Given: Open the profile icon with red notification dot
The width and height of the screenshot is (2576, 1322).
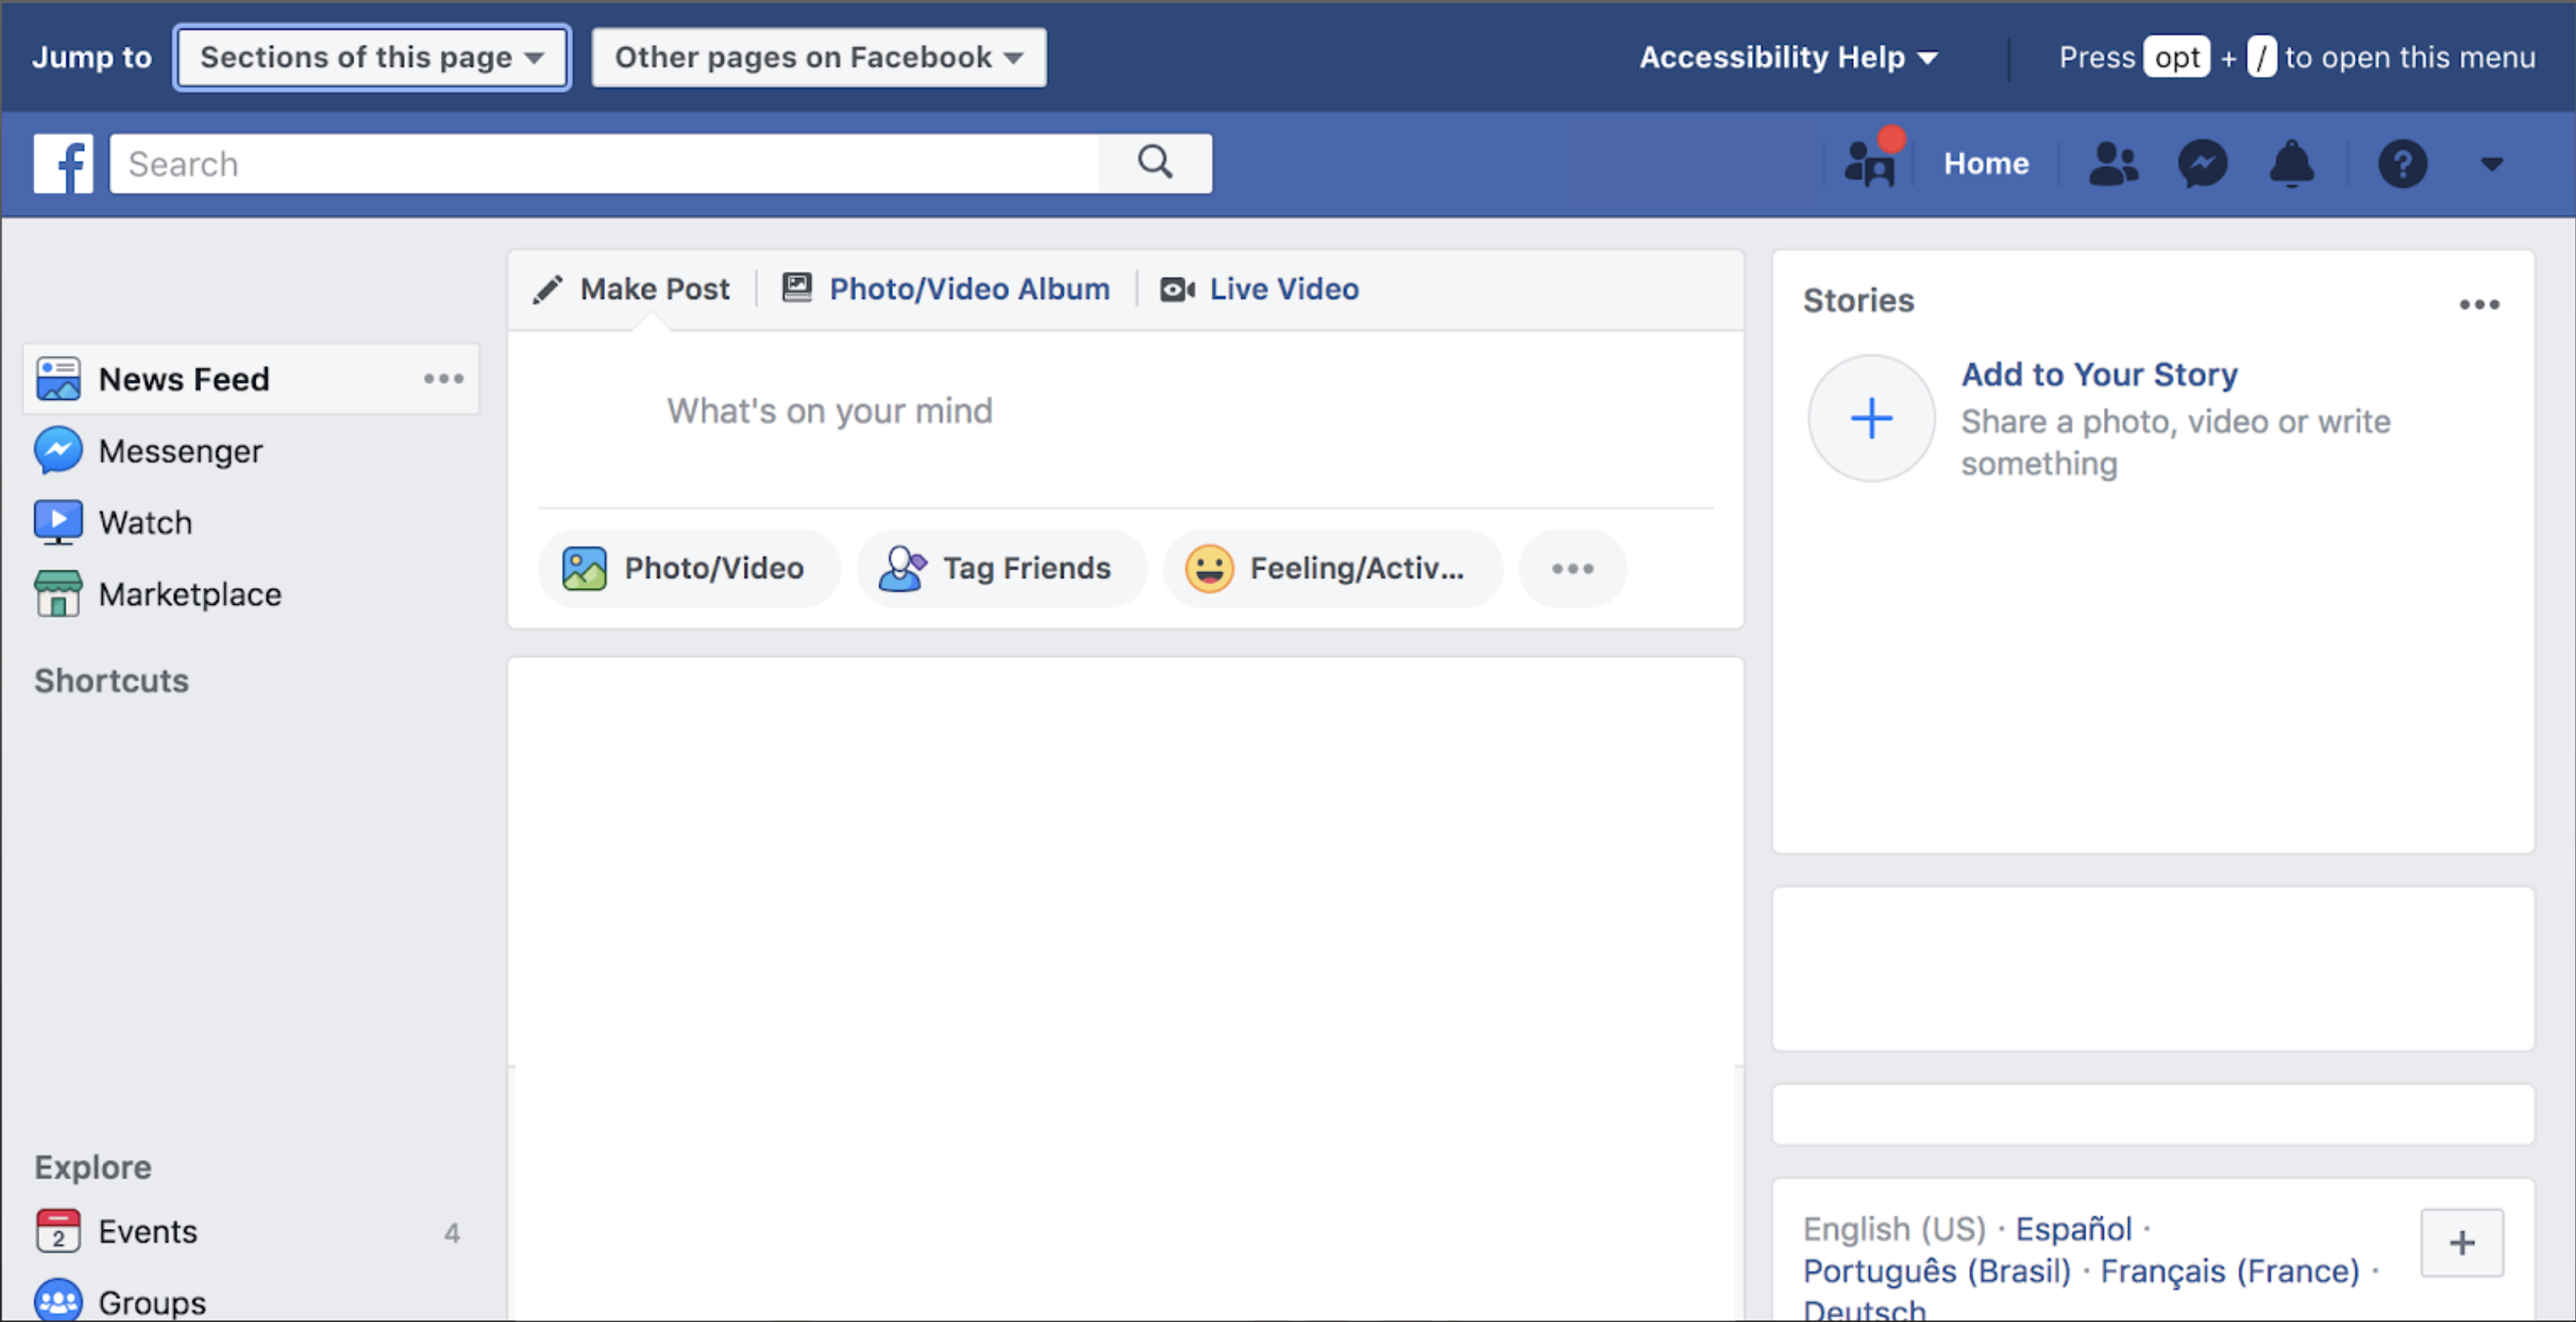Looking at the screenshot, I should tap(1870, 162).
